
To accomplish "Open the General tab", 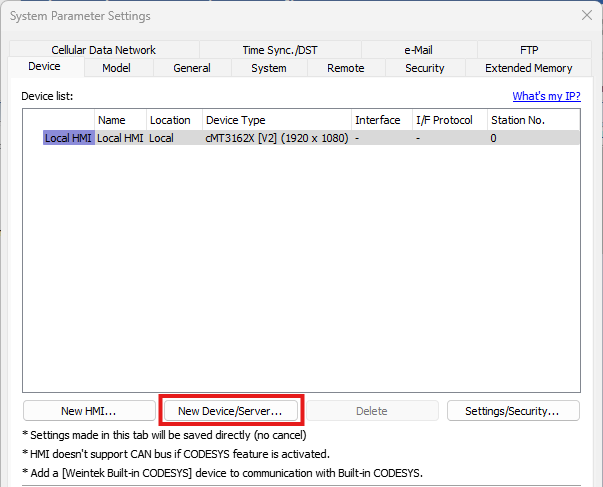I will click(192, 68).
